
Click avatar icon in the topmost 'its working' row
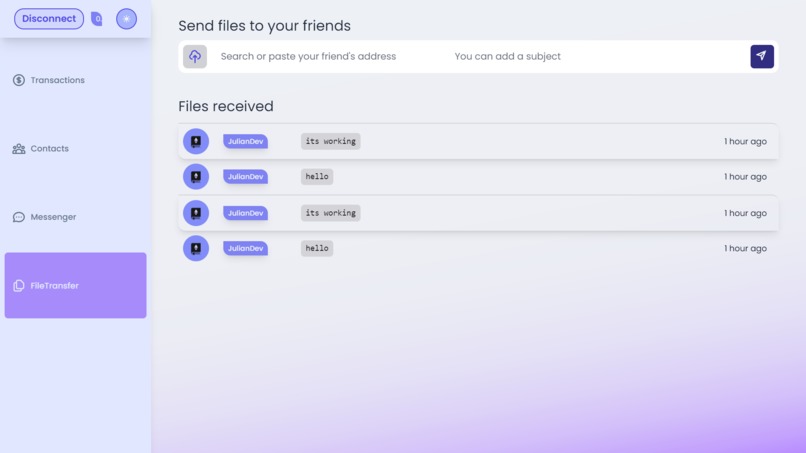[x=196, y=141]
